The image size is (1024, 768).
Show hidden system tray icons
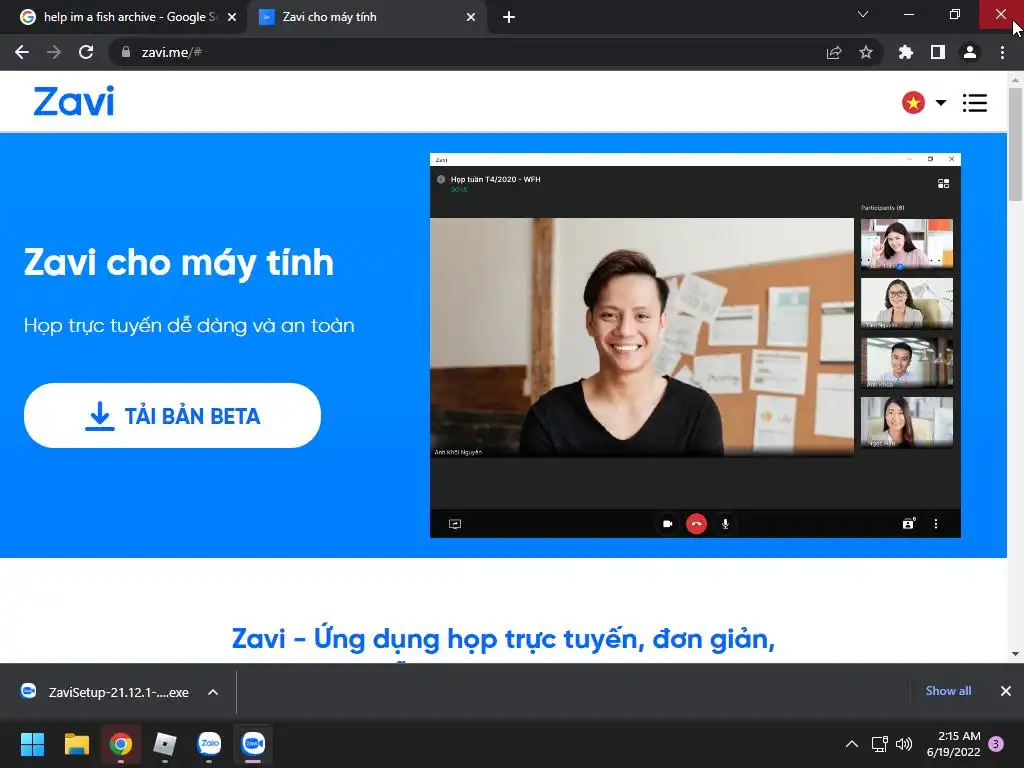(852, 744)
